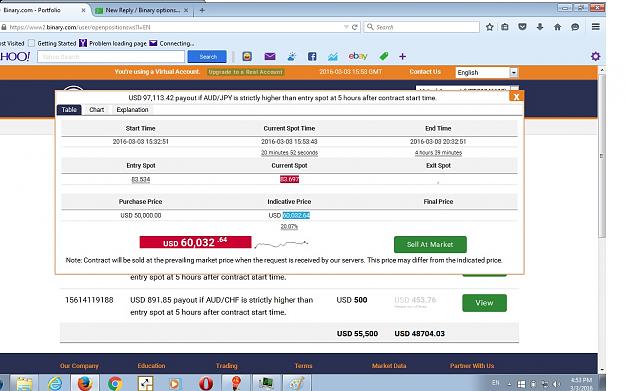Image resolution: width=625 pixels, height=391 pixels.
Task: Open the Contact Us link
Action: tap(425, 72)
